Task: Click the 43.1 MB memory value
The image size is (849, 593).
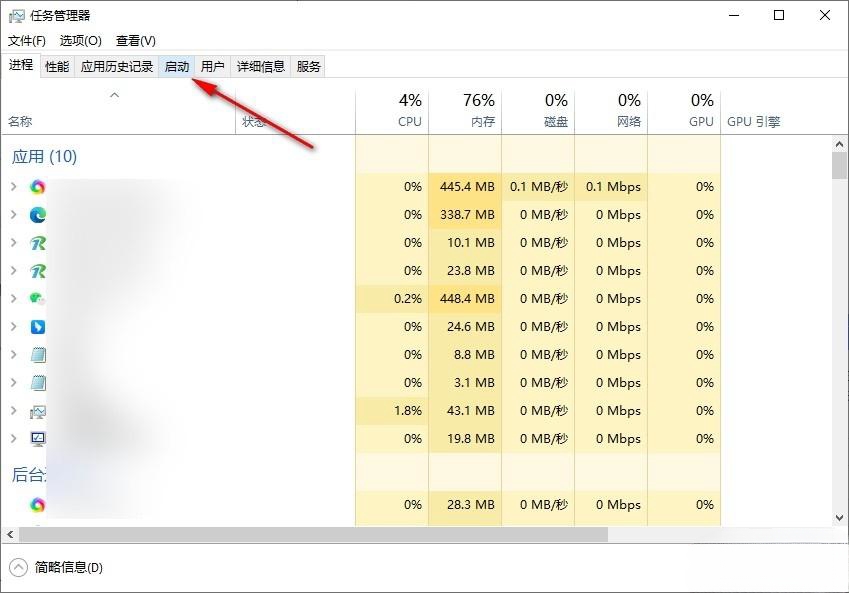Action: click(x=471, y=410)
